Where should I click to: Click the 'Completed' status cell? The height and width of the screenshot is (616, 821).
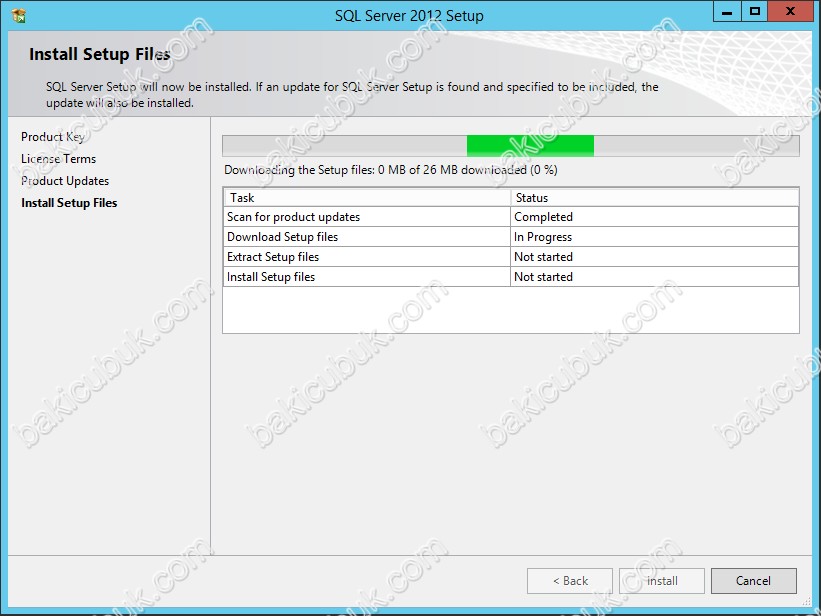click(654, 217)
